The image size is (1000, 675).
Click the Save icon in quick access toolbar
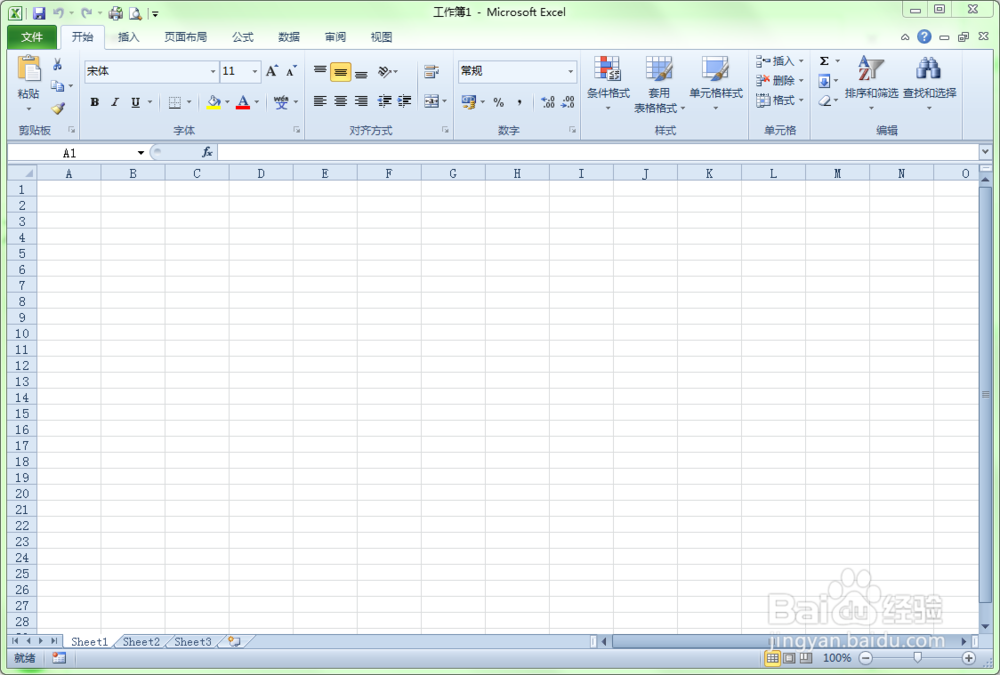tap(39, 13)
